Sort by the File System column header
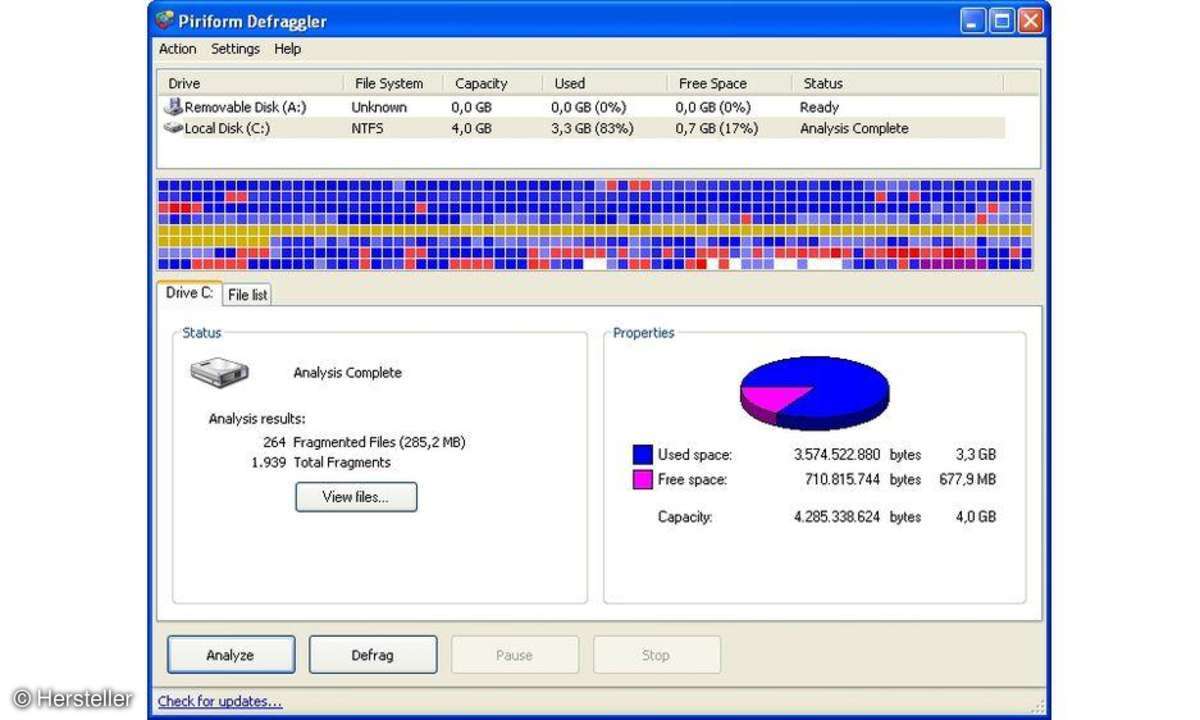Image resolution: width=1200 pixels, height=720 pixels. pyautogui.click(x=393, y=84)
